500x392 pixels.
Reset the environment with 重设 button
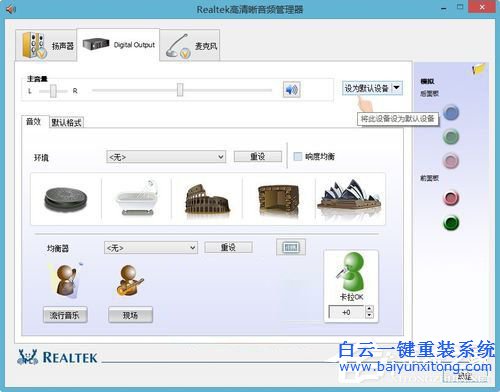(258, 156)
